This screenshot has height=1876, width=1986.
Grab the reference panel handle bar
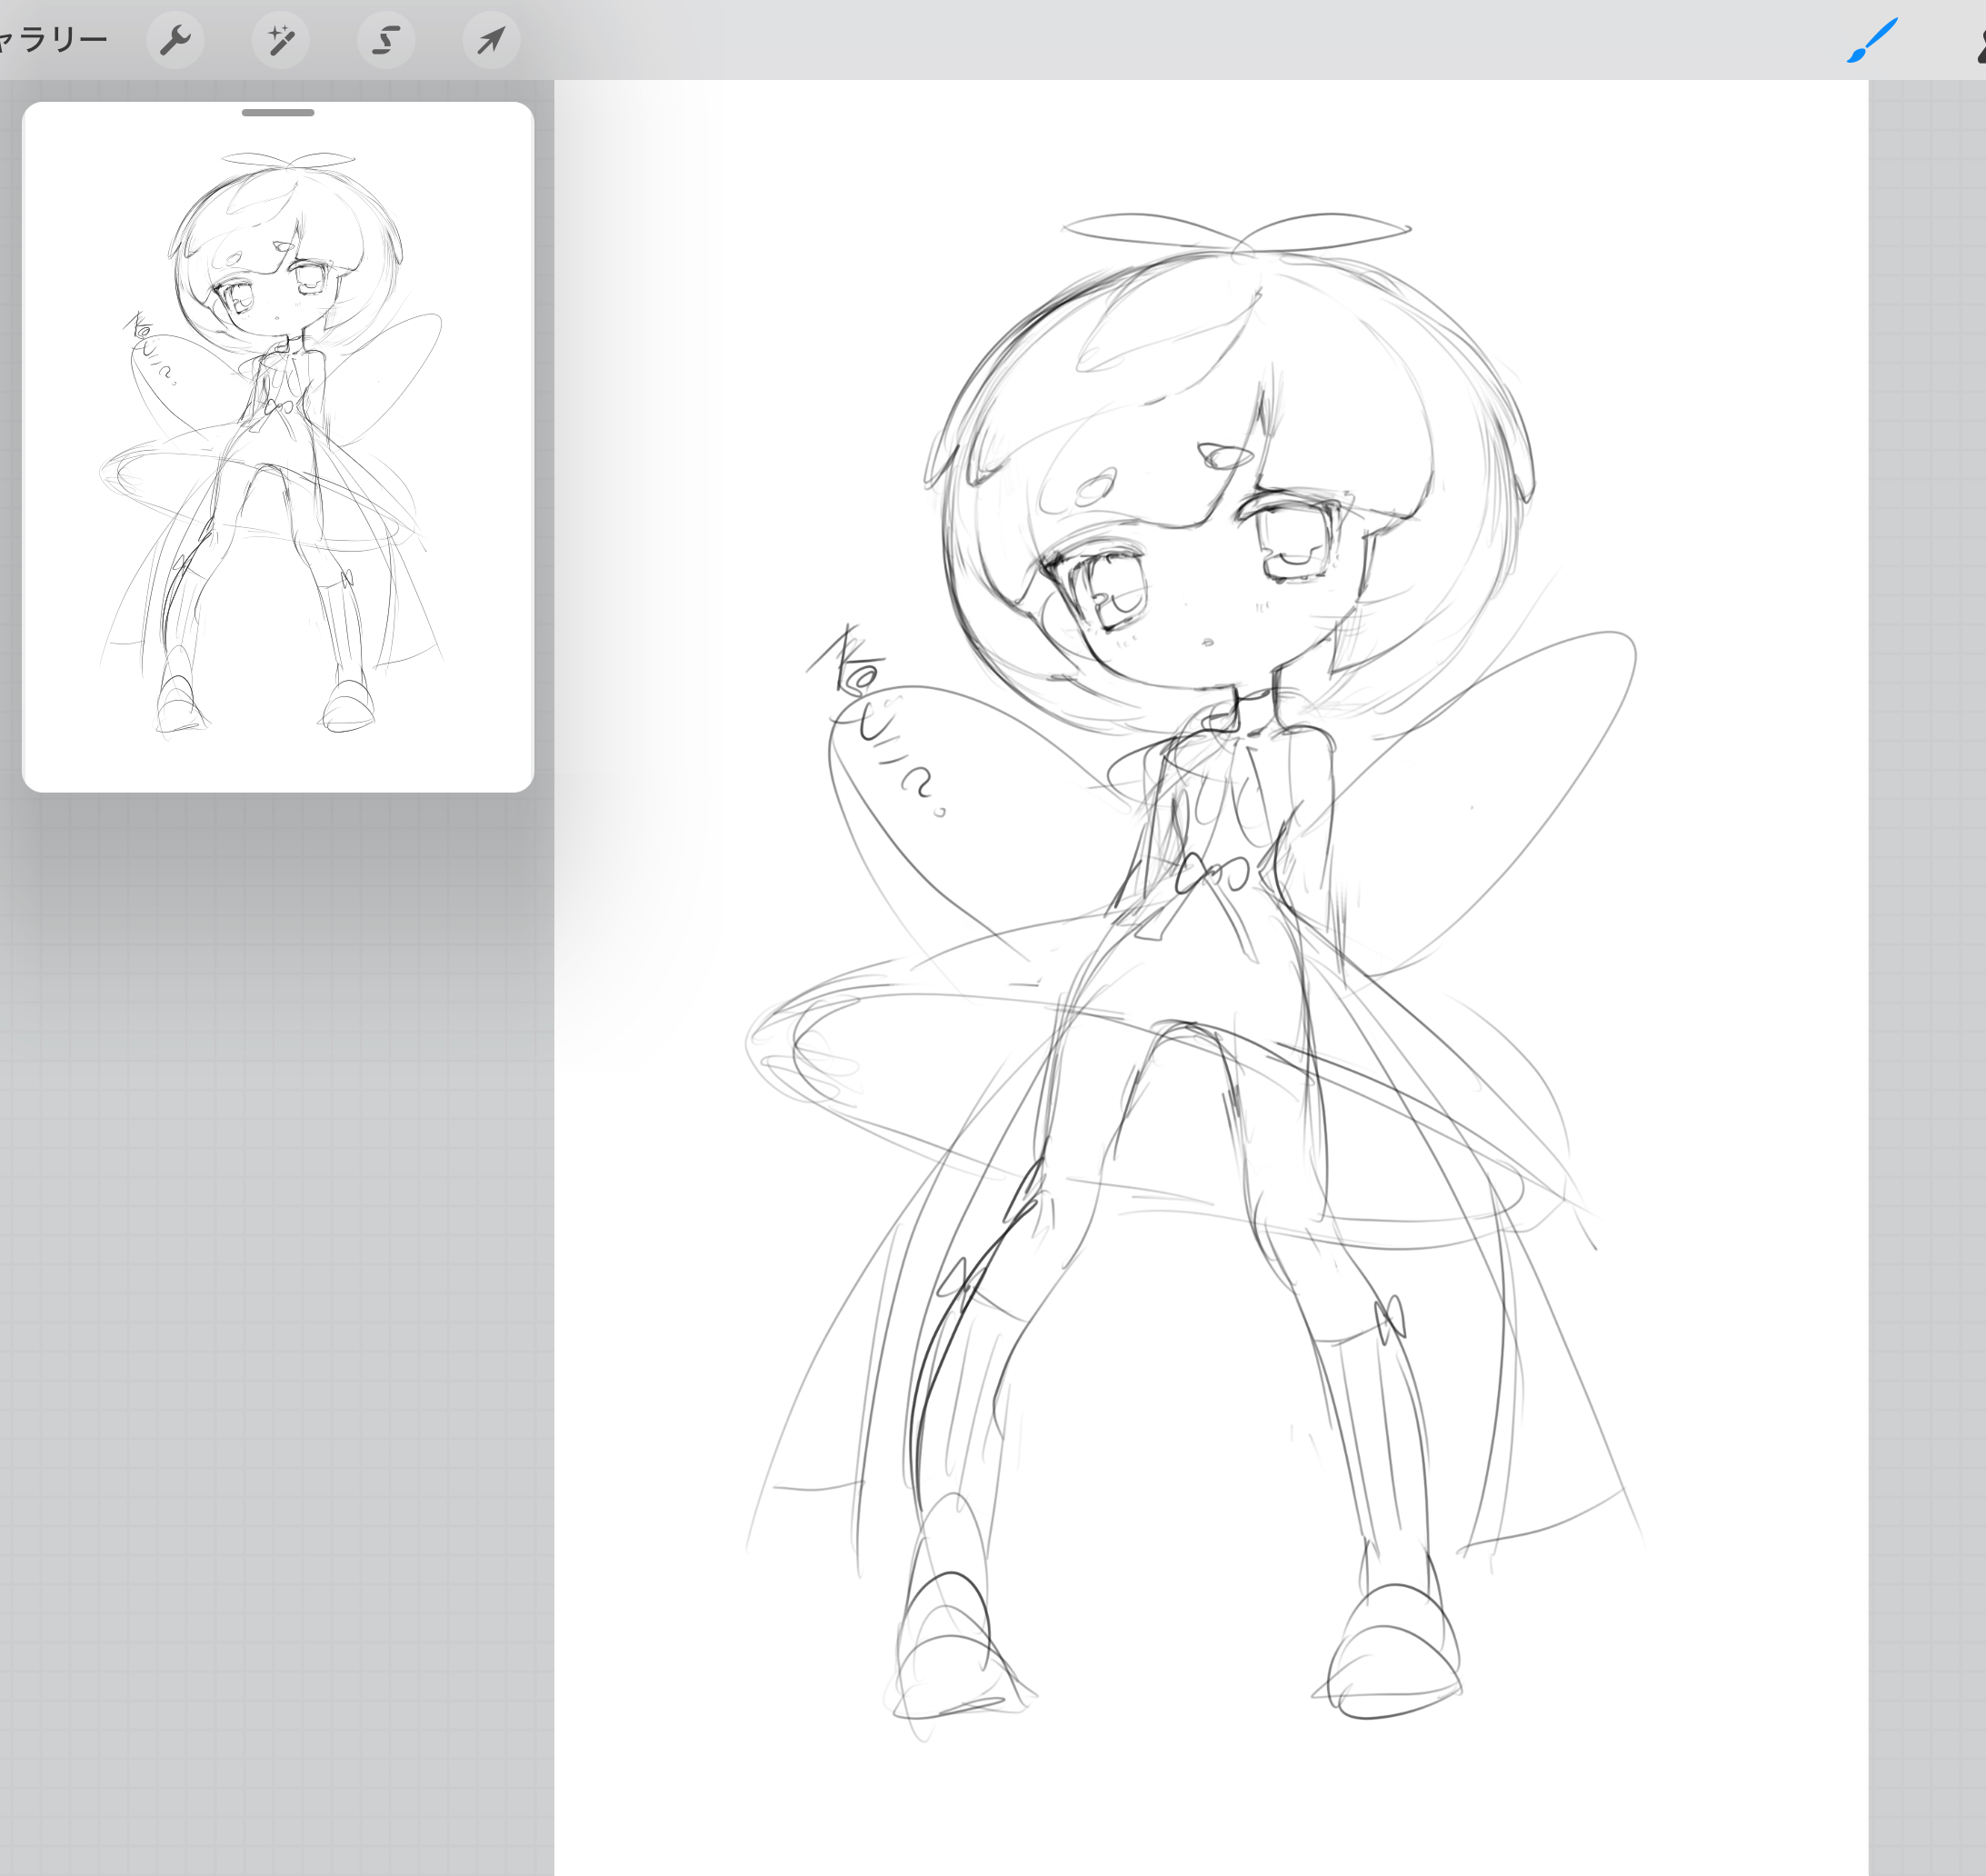[278, 113]
